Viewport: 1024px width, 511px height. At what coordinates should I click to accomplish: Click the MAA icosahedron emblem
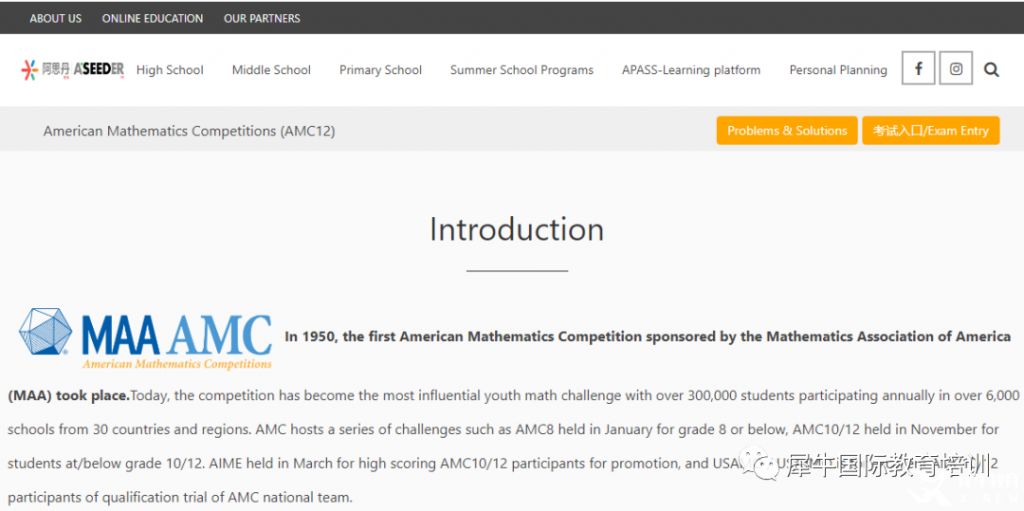pyautogui.click(x=45, y=331)
